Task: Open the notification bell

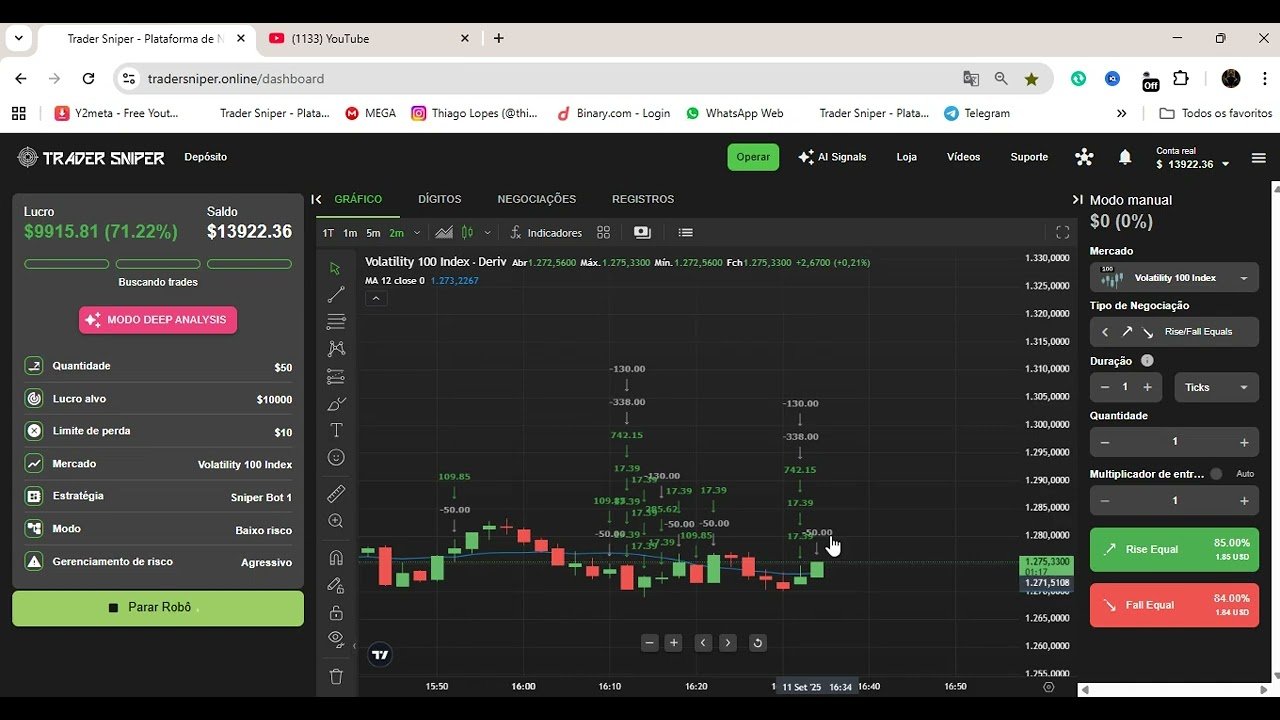Action: pyautogui.click(x=1125, y=157)
